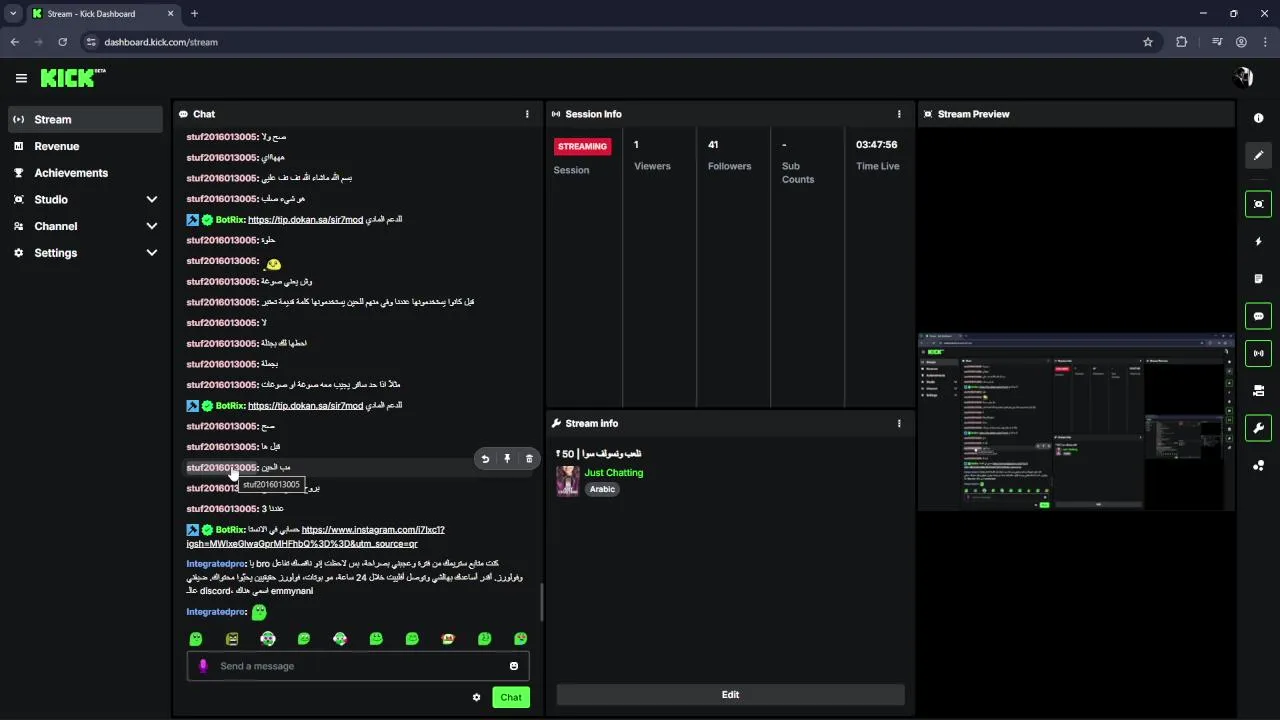Viewport: 1280px width, 720px height.
Task: Open the Achievements sidebar page
Action: (85, 173)
